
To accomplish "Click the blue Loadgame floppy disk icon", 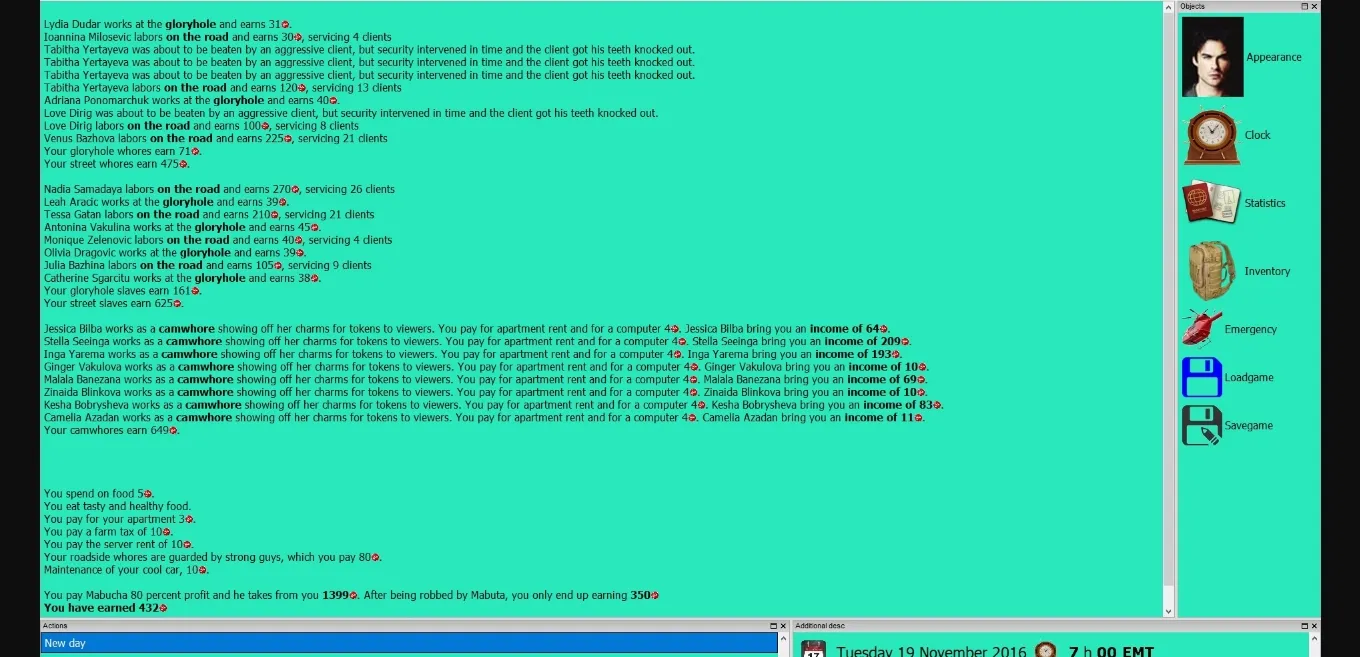I will click(x=1201, y=377).
